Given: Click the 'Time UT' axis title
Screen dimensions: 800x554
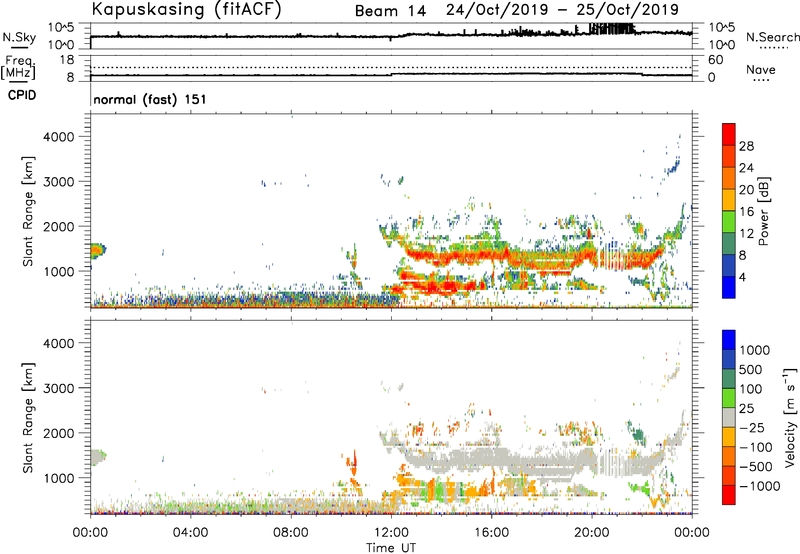Looking at the screenshot, I should click(391, 548).
